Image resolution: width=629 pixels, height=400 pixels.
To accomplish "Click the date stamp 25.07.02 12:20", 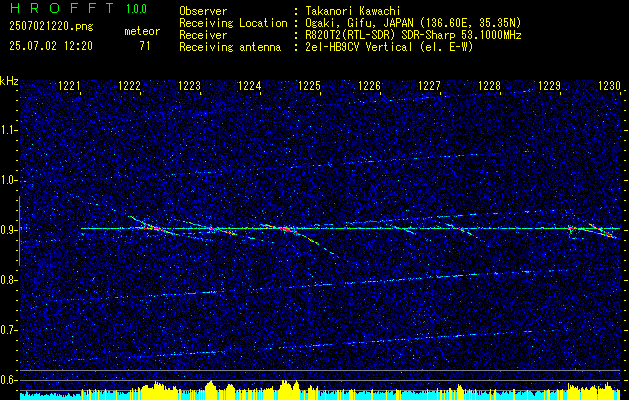I will tap(51, 46).
